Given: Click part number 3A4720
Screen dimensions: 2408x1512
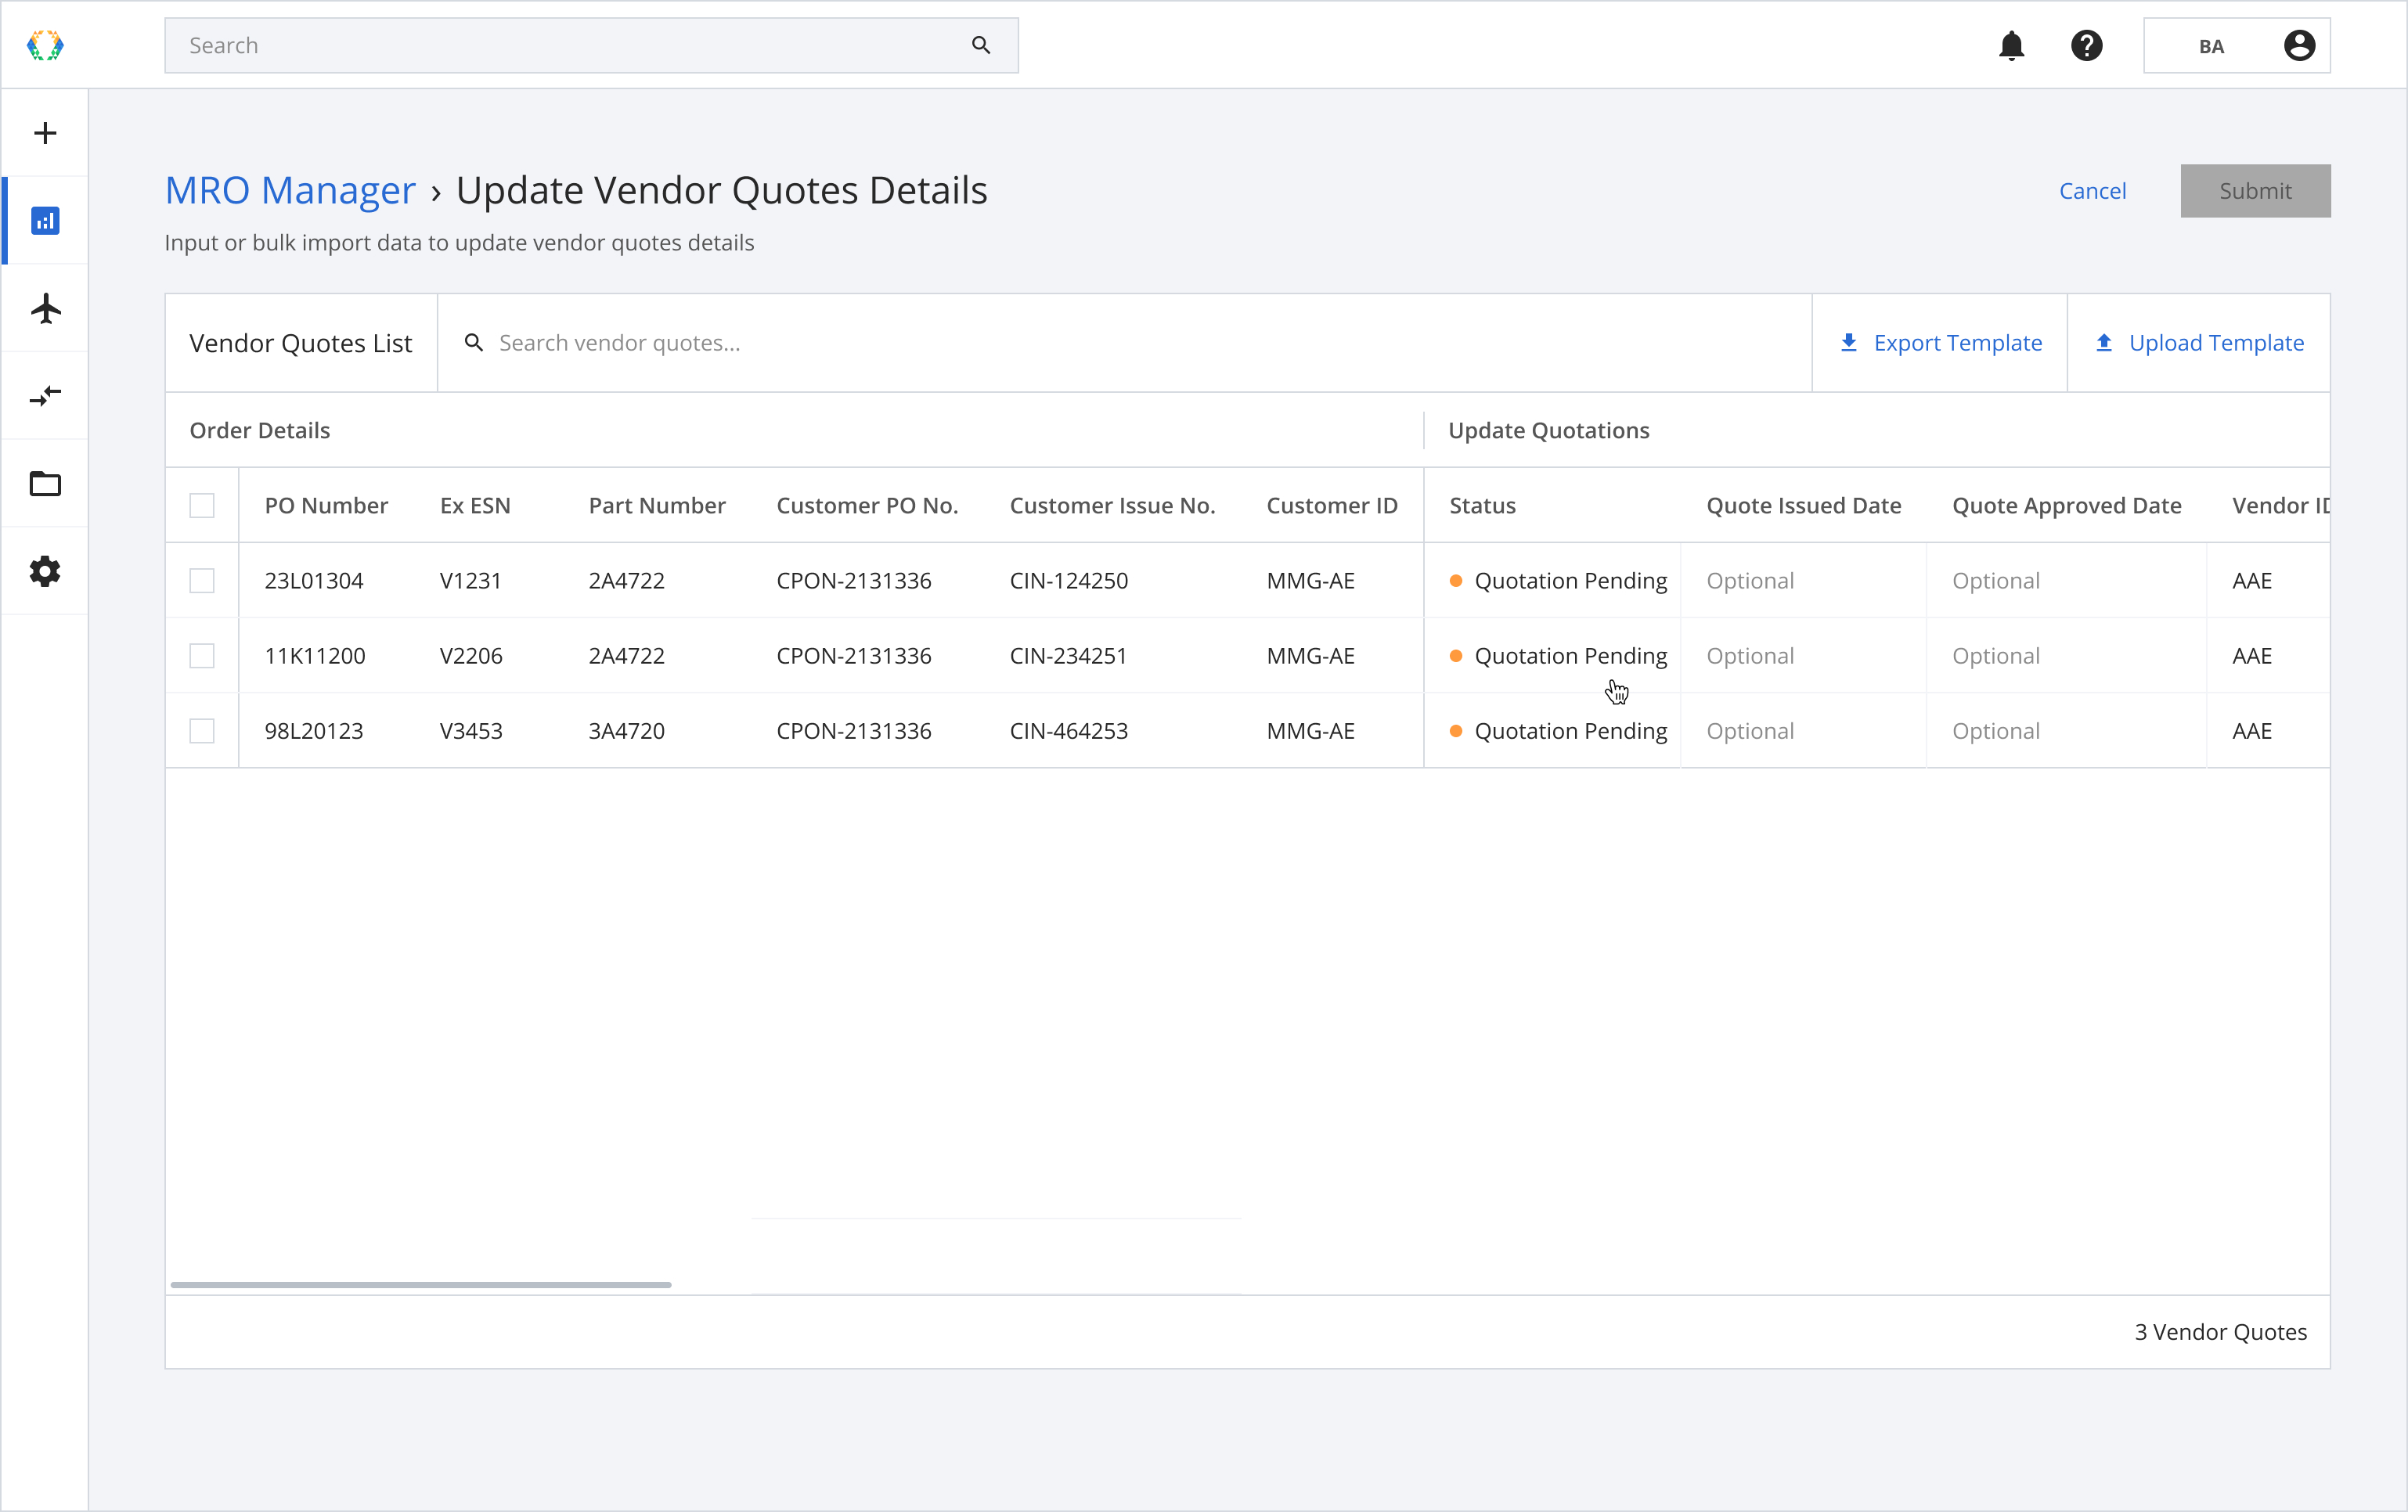Looking at the screenshot, I should (626, 731).
